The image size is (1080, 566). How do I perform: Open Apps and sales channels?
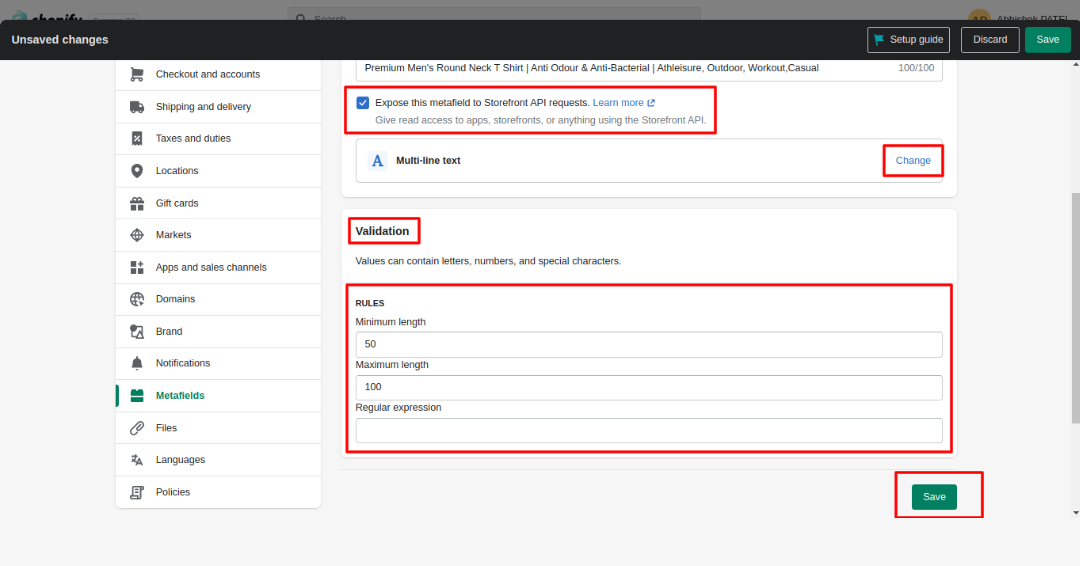tap(218, 267)
